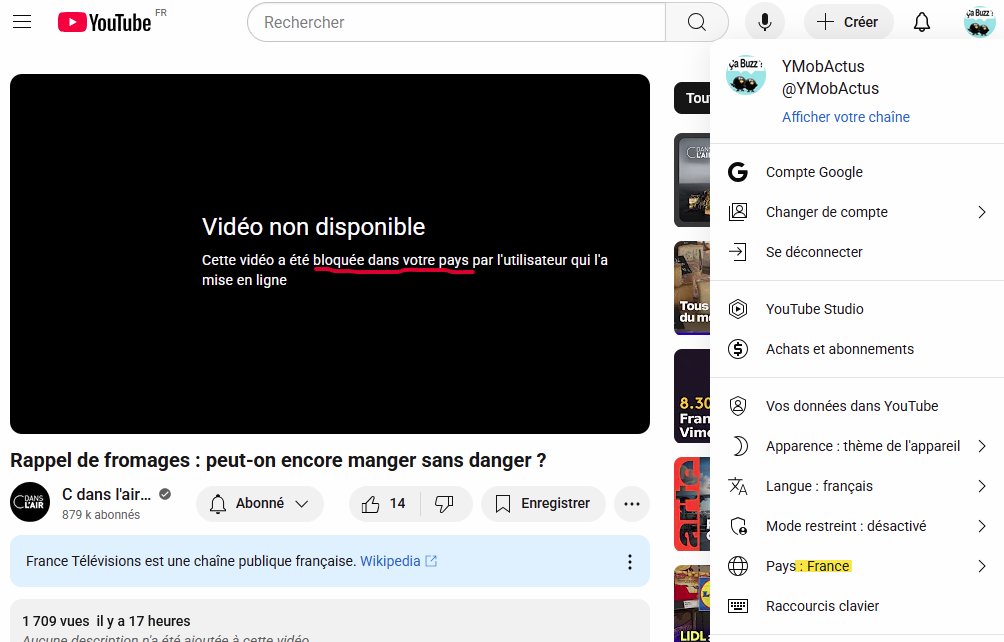Select Langue : français entry
The width and height of the screenshot is (1004, 642).
coord(857,486)
